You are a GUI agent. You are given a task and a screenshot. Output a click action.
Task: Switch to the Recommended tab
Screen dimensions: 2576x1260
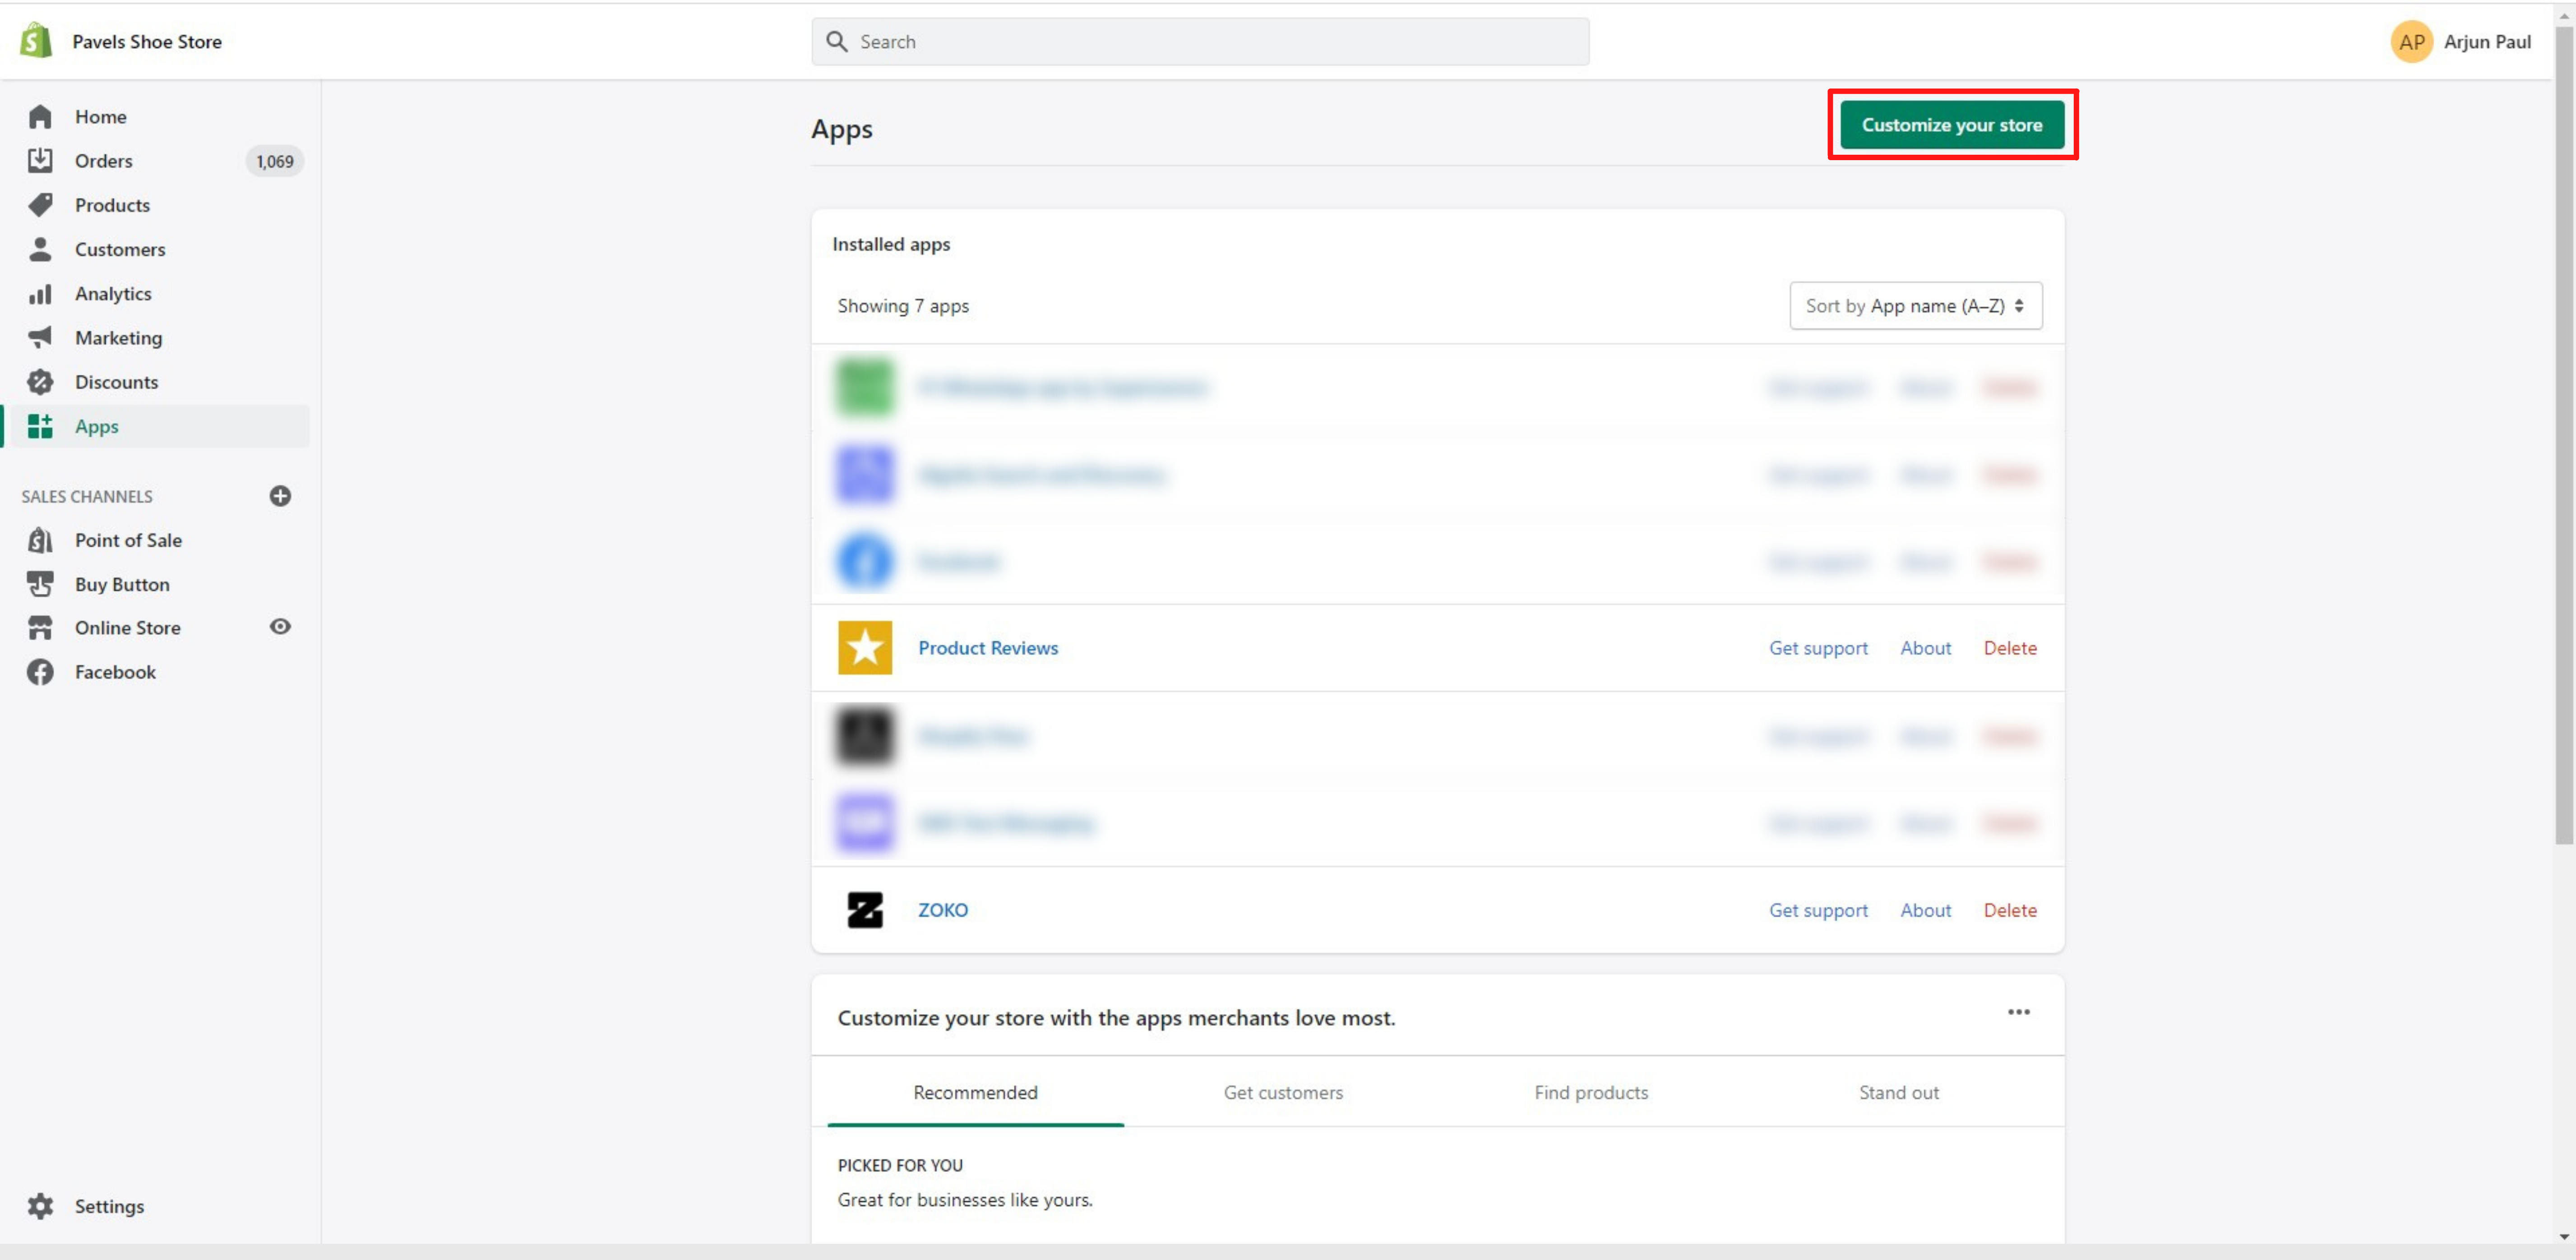[x=975, y=1092]
